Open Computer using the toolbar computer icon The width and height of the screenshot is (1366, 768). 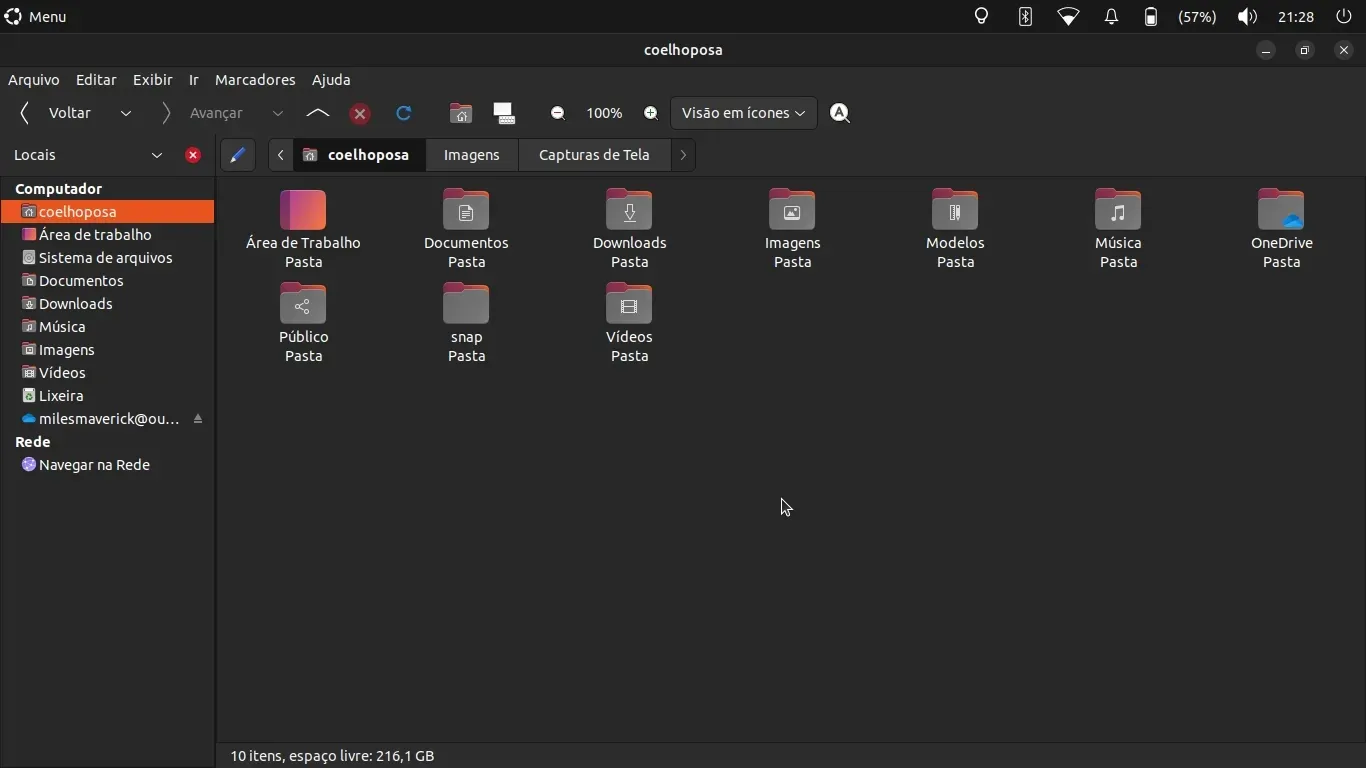(504, 113)
